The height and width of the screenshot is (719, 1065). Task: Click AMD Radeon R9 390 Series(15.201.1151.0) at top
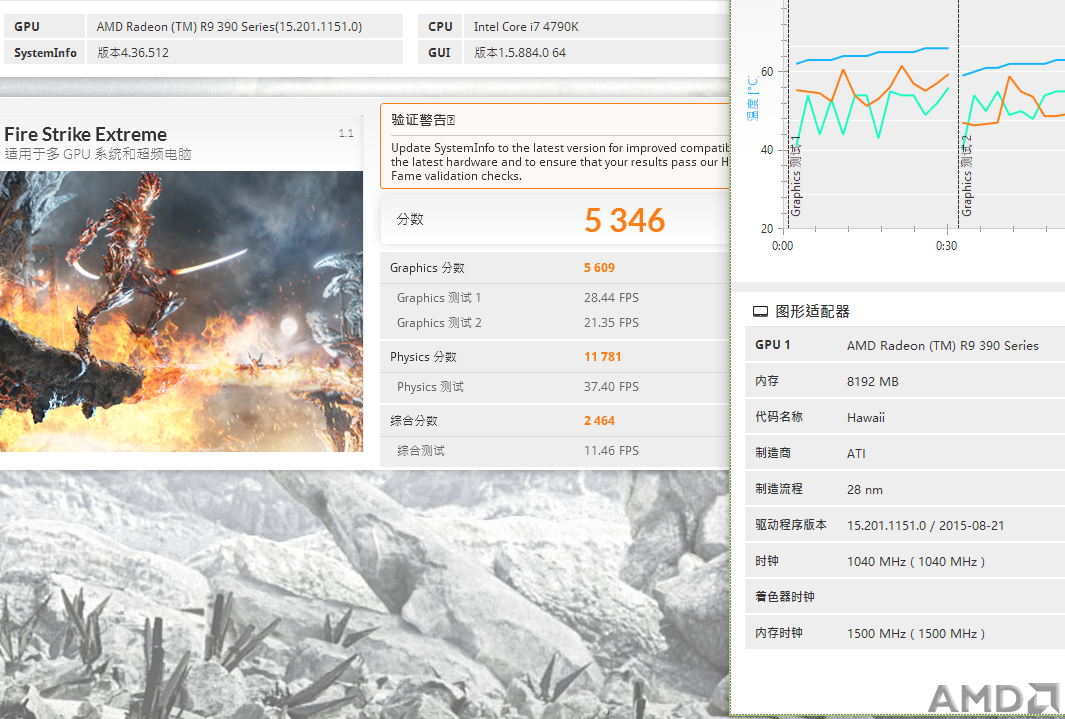(229, 26)
